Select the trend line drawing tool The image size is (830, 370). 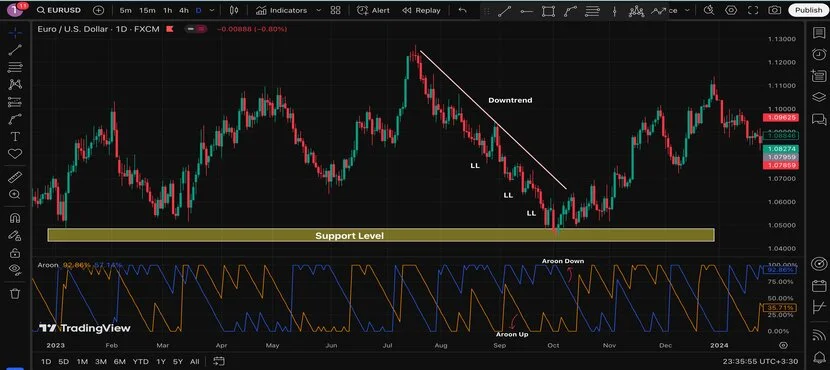point(15,50)
